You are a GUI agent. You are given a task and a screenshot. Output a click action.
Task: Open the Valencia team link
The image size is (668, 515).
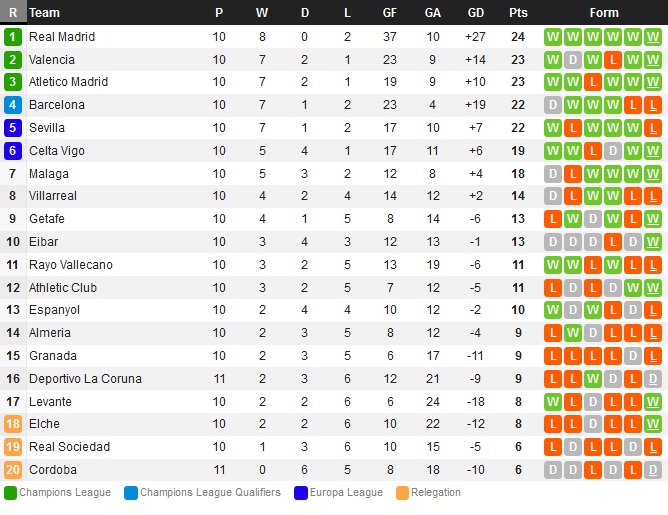[52, 60]
